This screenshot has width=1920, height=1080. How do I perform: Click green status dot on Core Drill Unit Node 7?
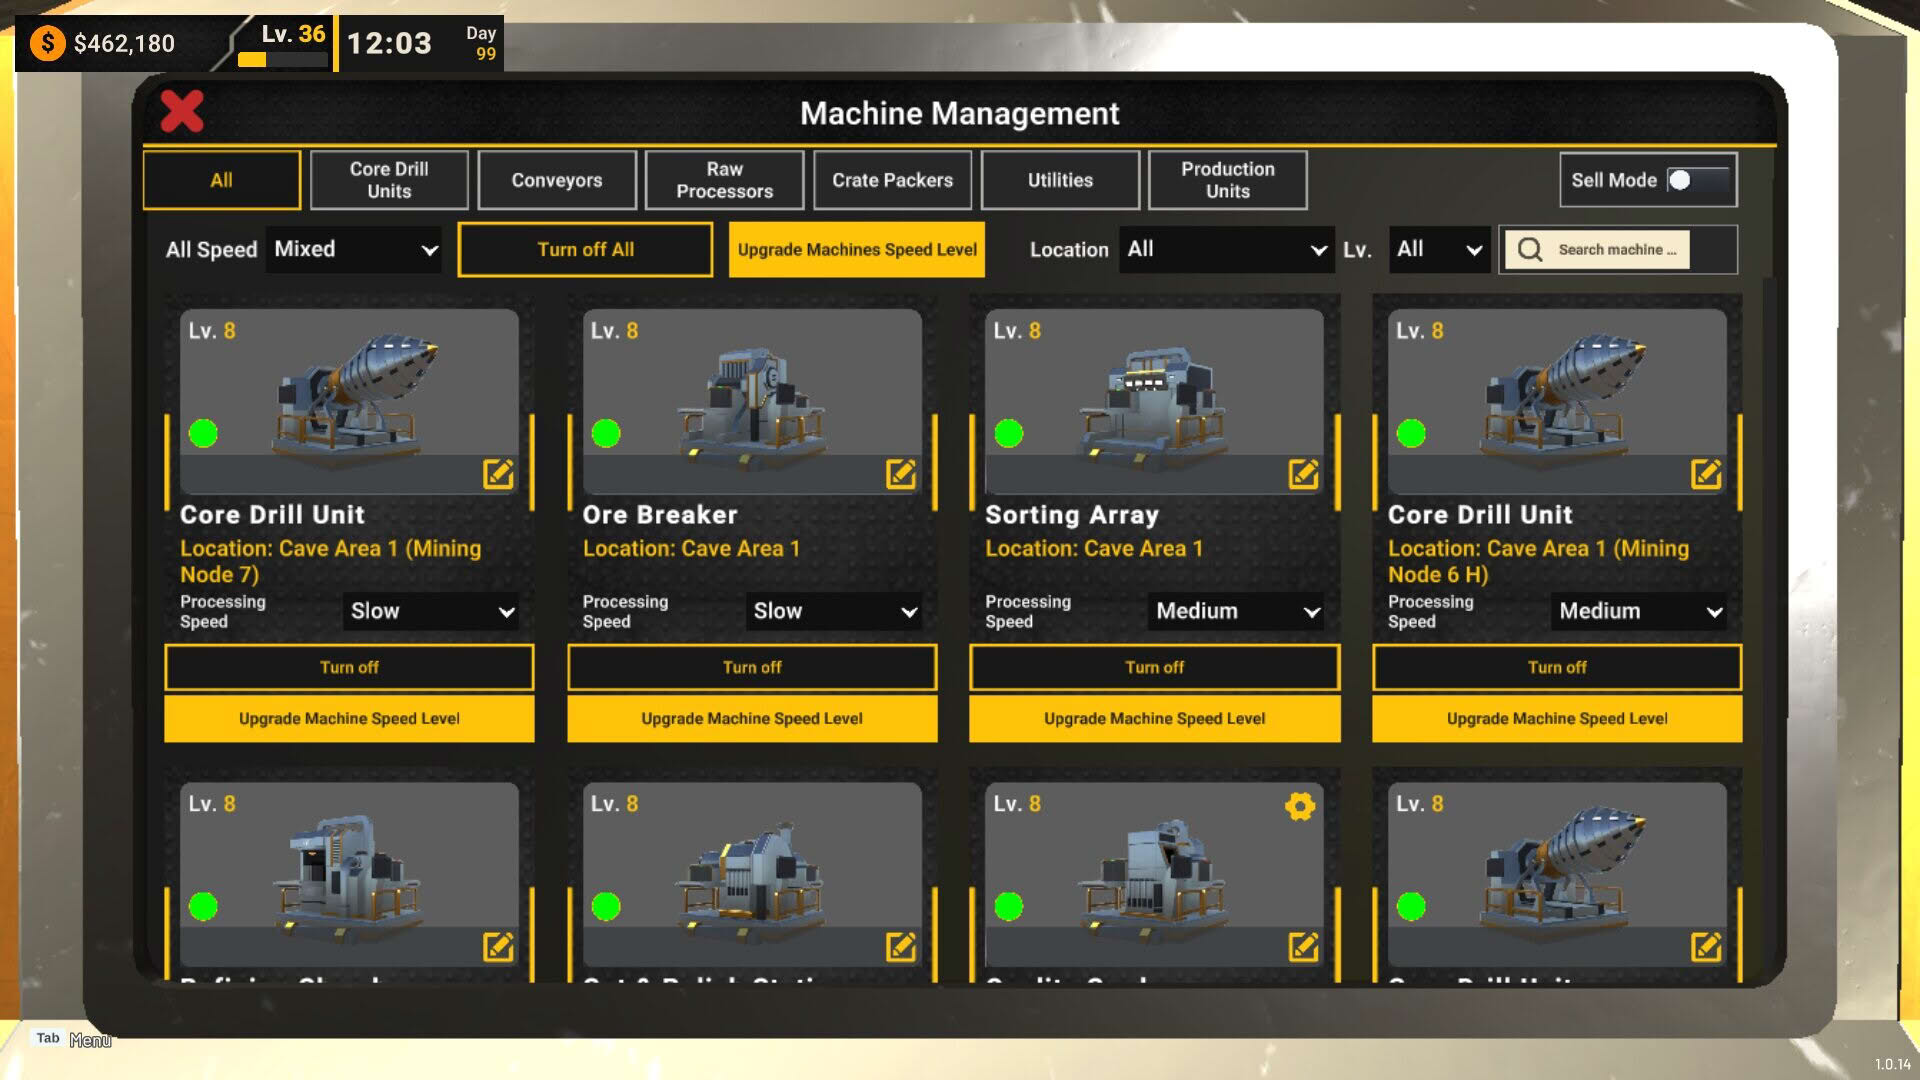click(x=203, y=433)
